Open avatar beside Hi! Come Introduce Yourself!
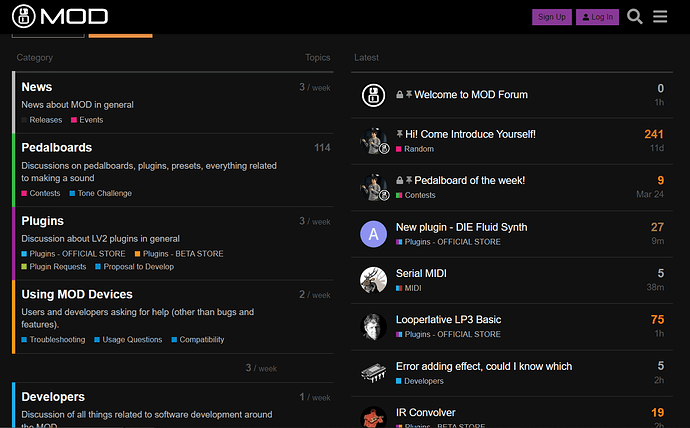Screen dimensions: 690x428 (373, 141)
